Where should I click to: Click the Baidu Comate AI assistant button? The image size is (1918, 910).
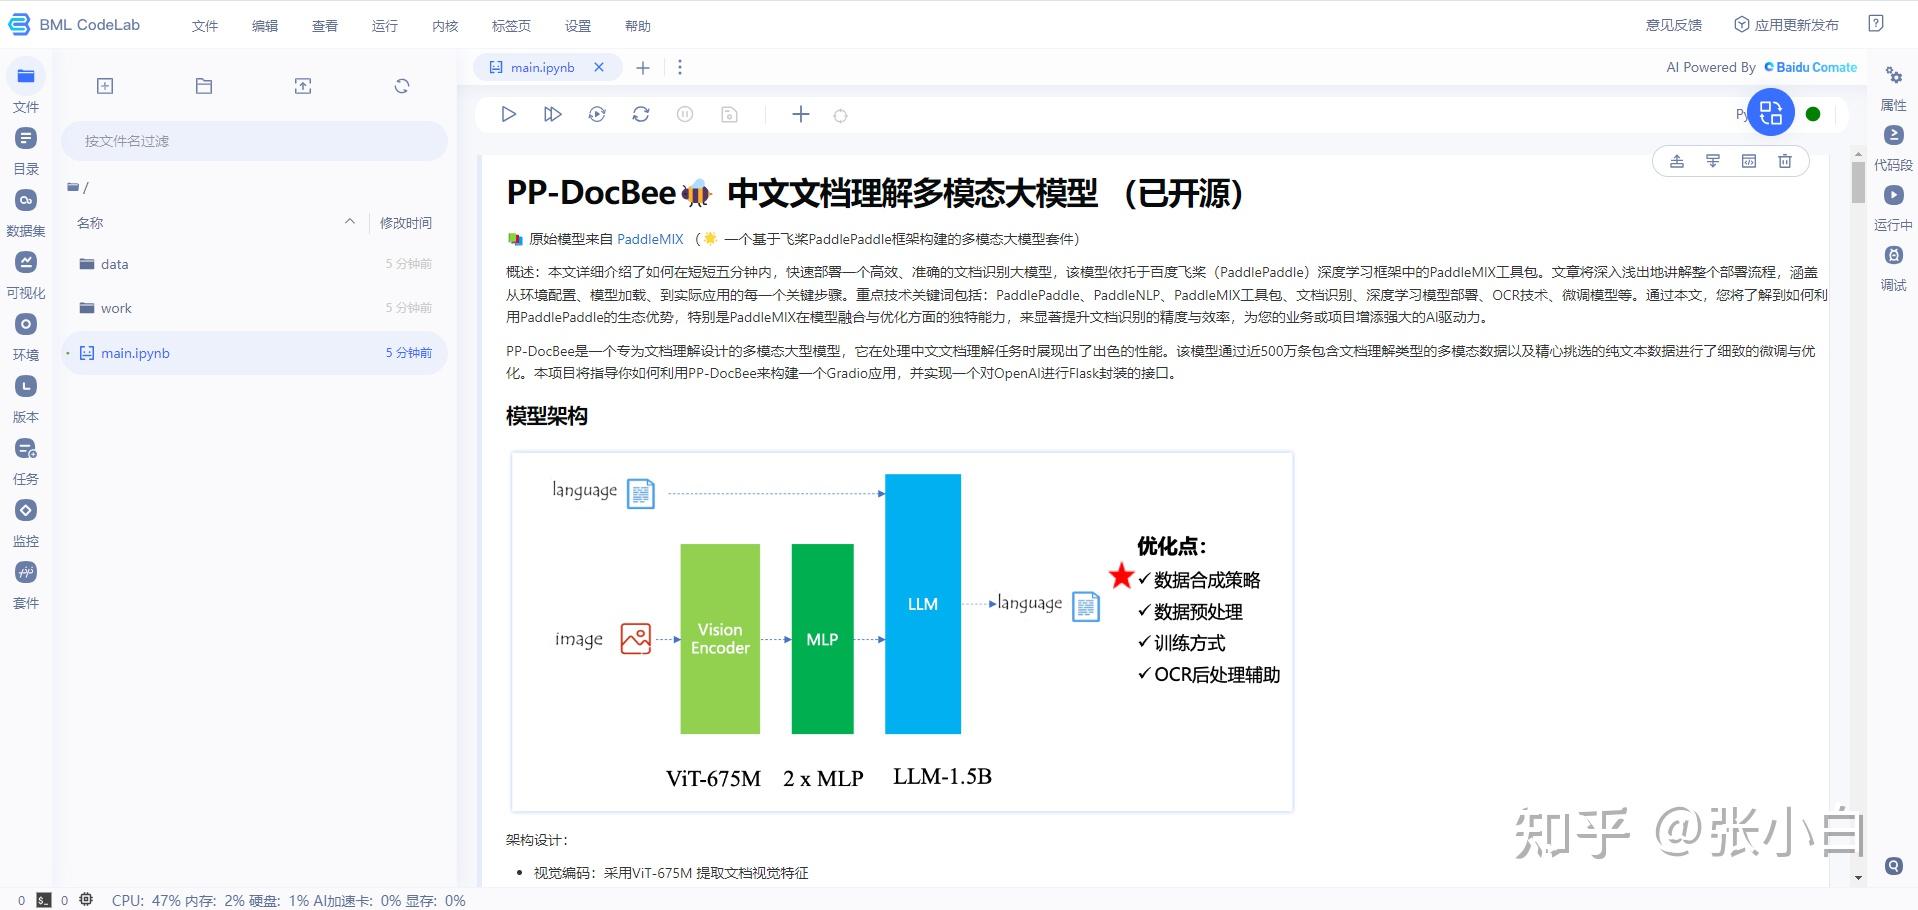[1810, 67]
